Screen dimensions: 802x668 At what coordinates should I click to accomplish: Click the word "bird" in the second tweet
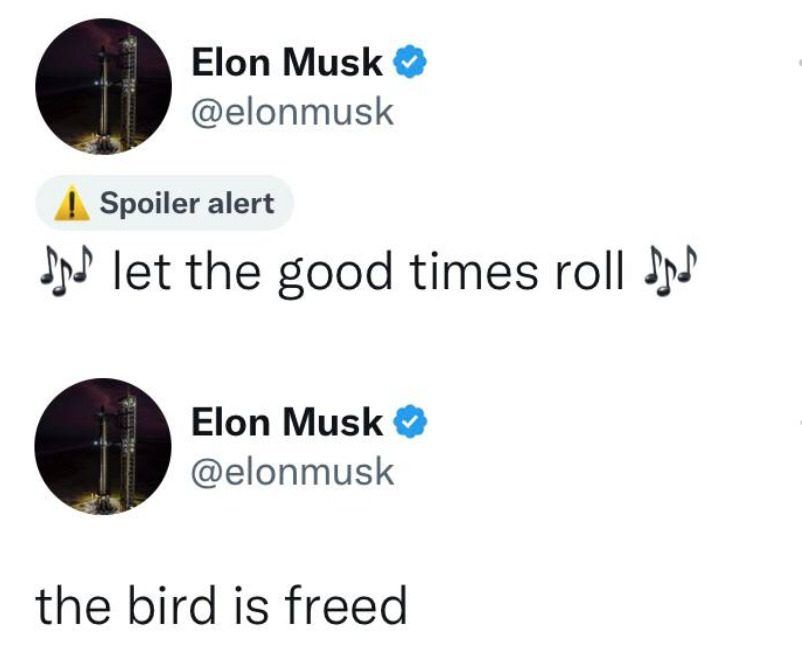pos(172,605)
